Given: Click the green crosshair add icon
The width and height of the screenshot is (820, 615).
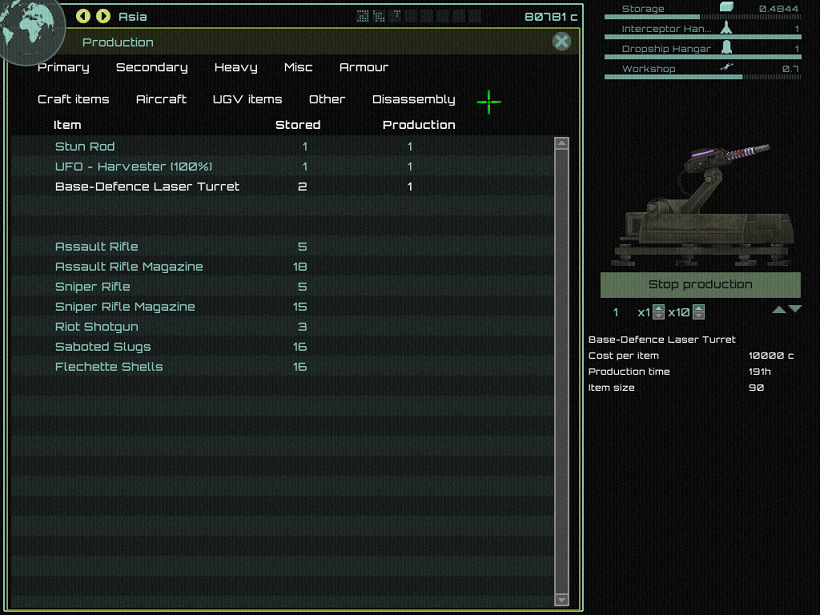Looking at the screenshot, I should (488, 102).
